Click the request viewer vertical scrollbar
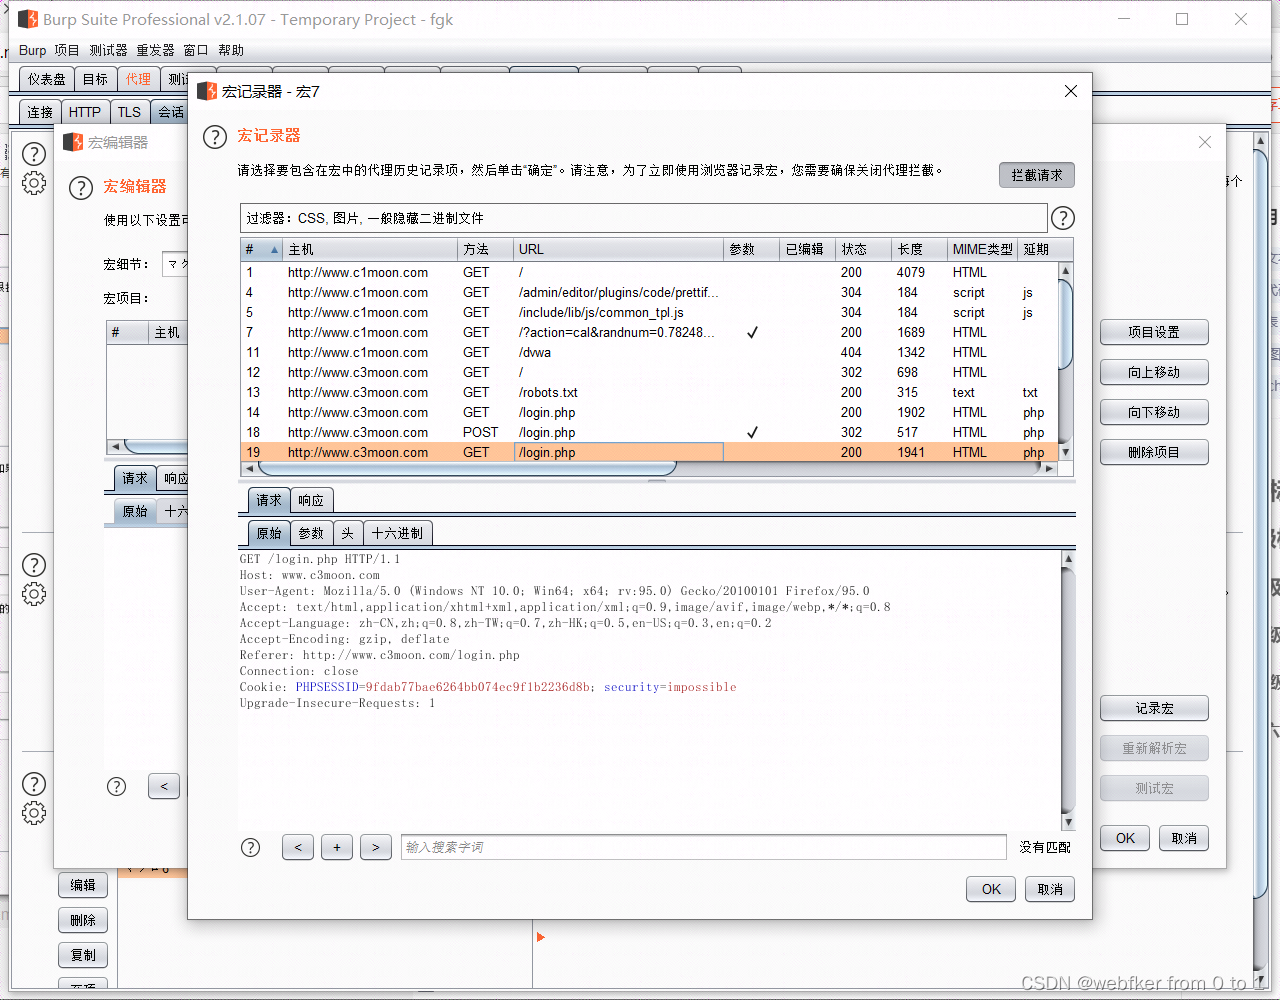 coord(1068,690)
